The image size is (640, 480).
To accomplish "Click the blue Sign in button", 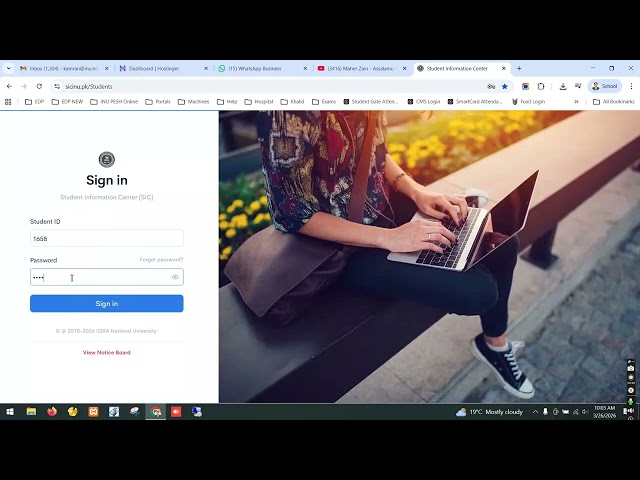I will coord(107,304).
